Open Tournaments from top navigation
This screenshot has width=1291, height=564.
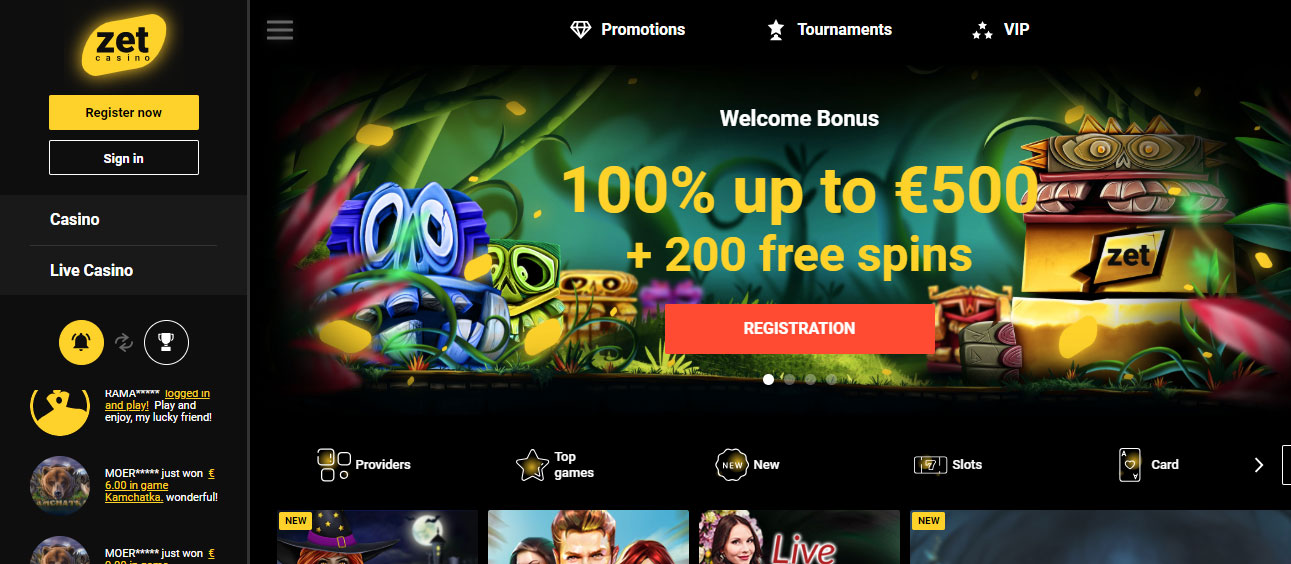(x=828, y=30)
